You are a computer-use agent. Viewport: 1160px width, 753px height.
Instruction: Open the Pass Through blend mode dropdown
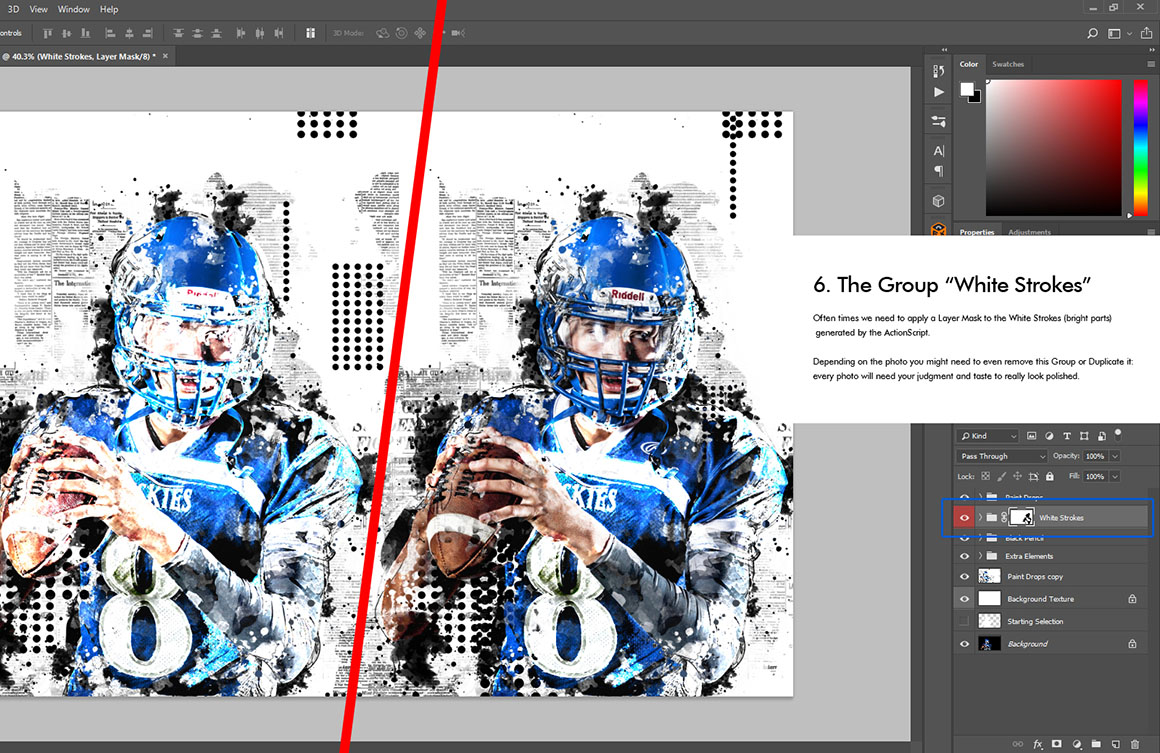point(1001,456)
